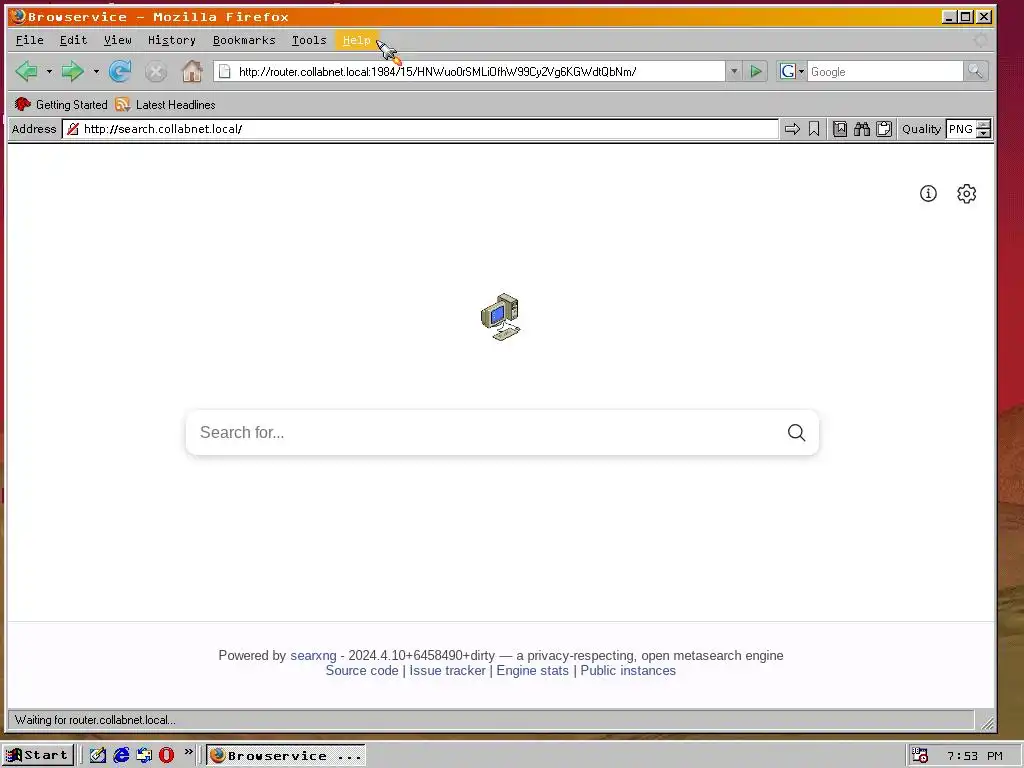Open the Source code link
Screen dimensions: 1024x768
click(x=362, y=671)
